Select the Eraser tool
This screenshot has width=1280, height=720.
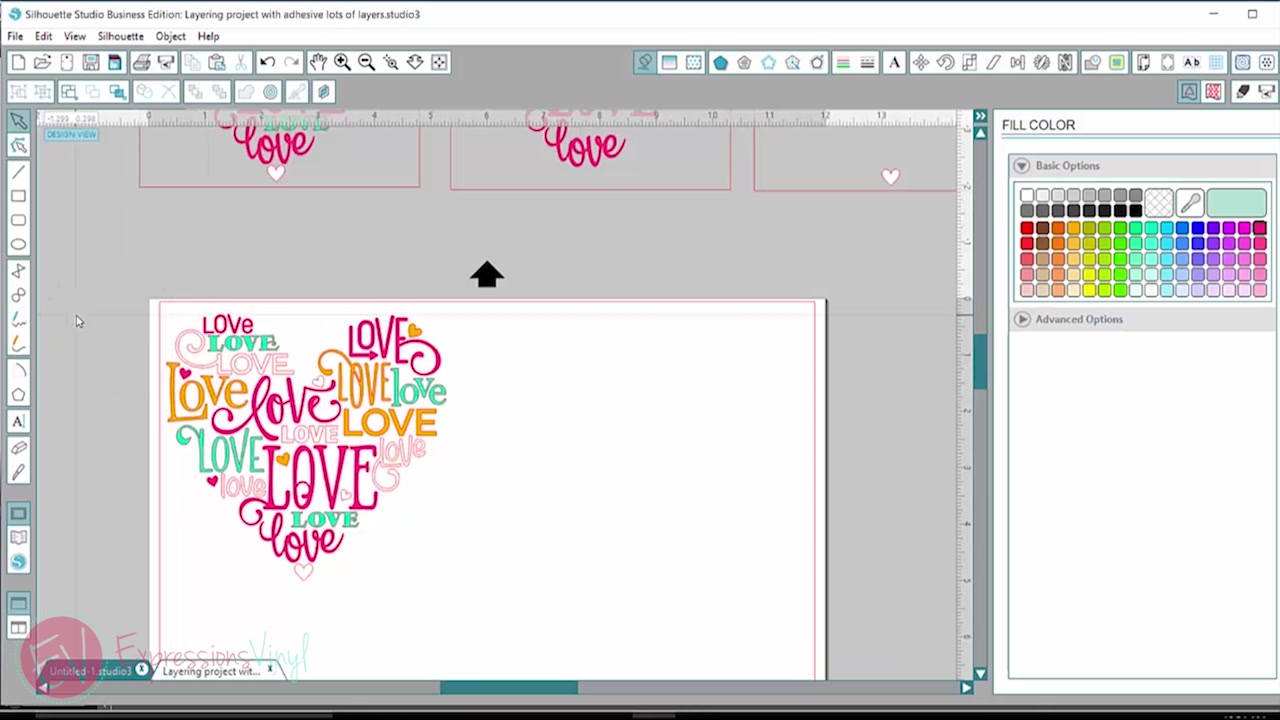(18, 448)
